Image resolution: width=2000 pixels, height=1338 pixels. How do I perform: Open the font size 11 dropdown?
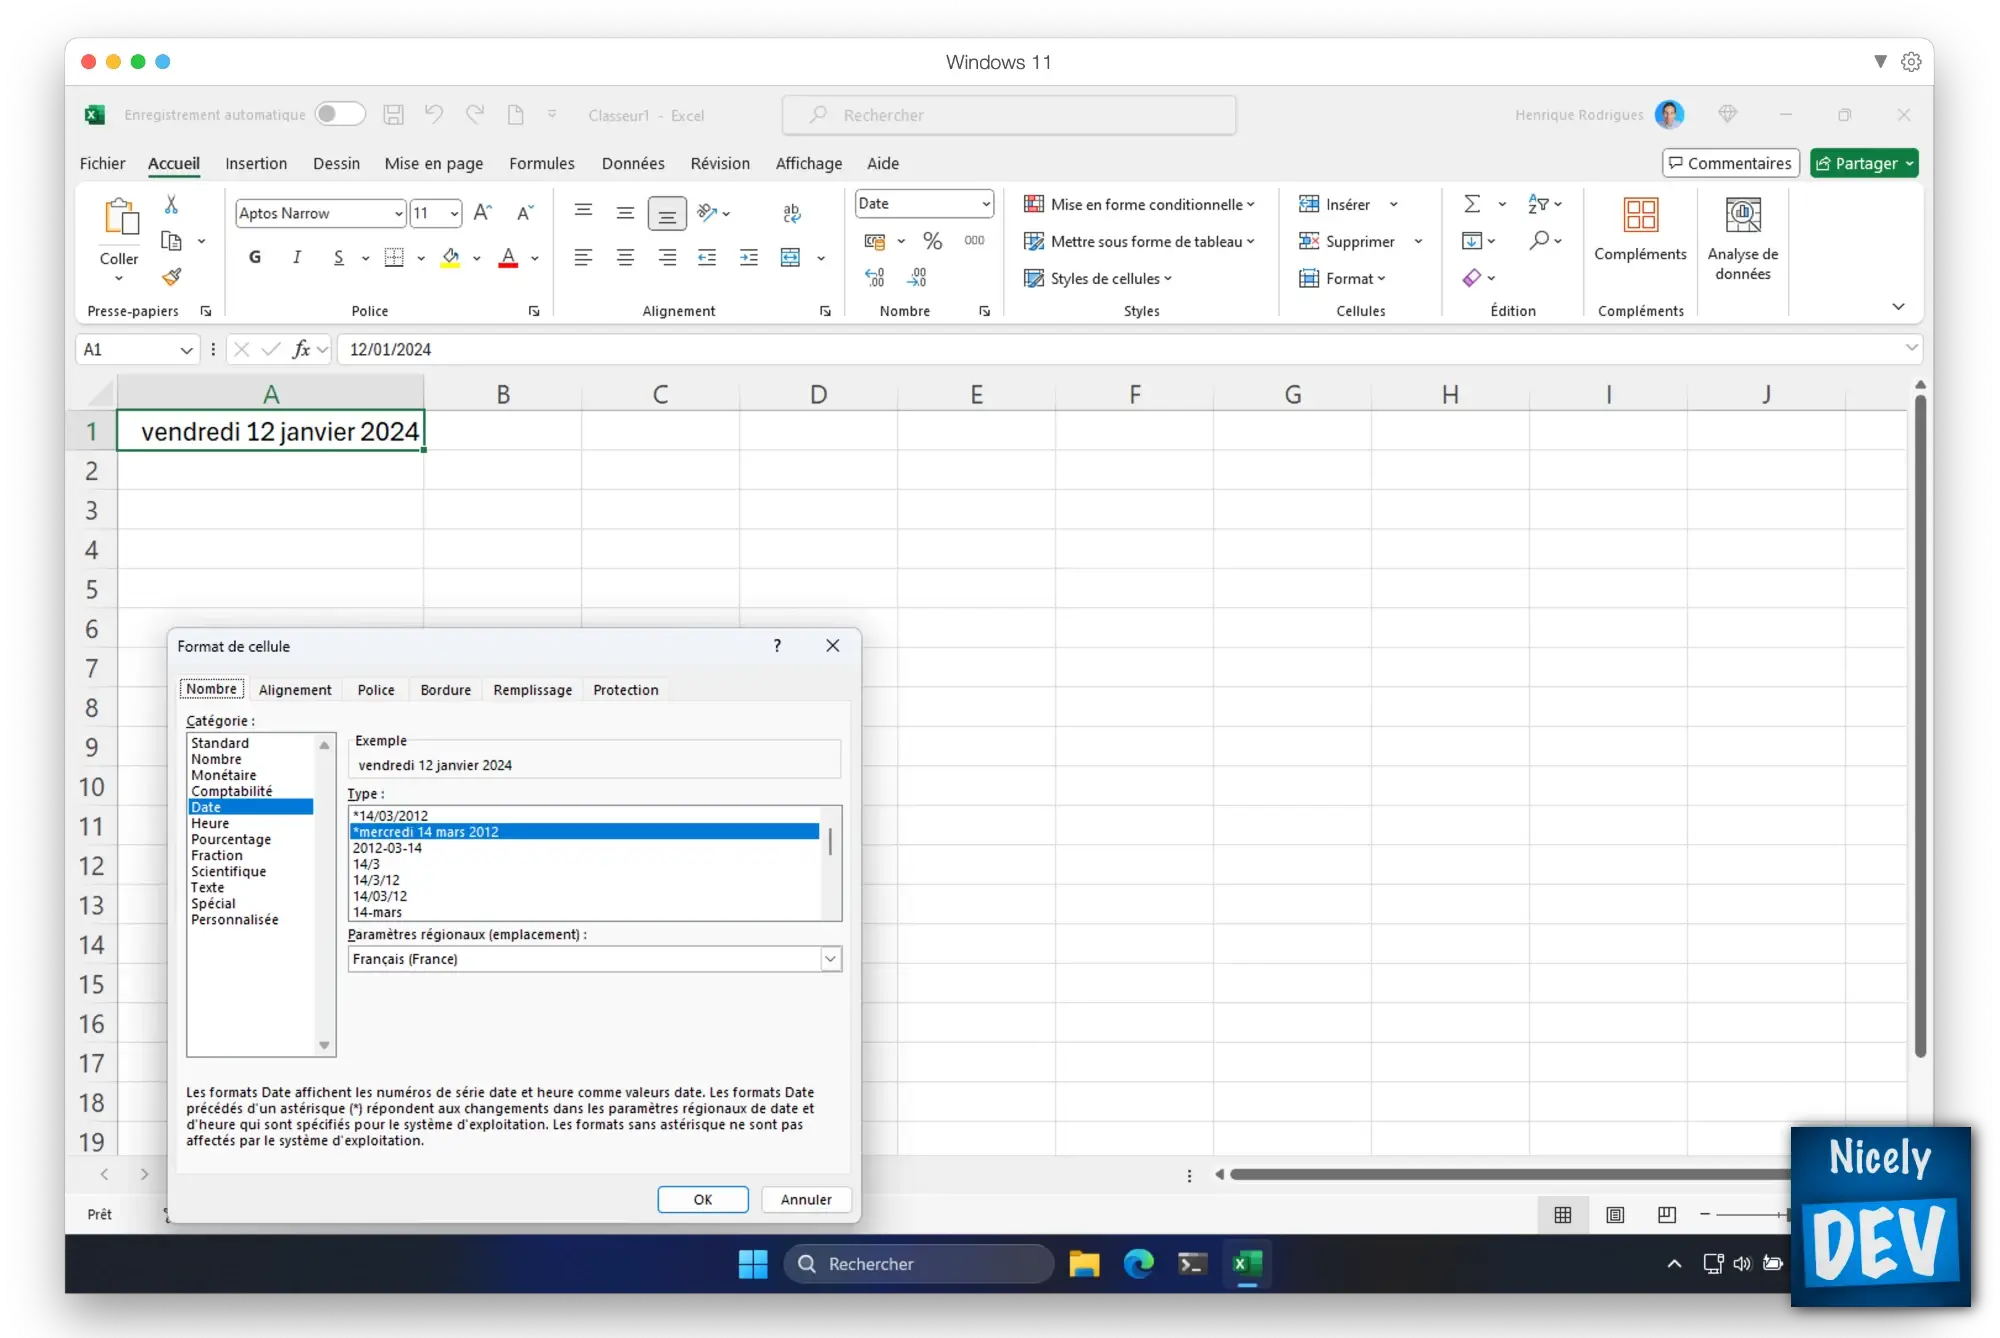tap(454, 213)
